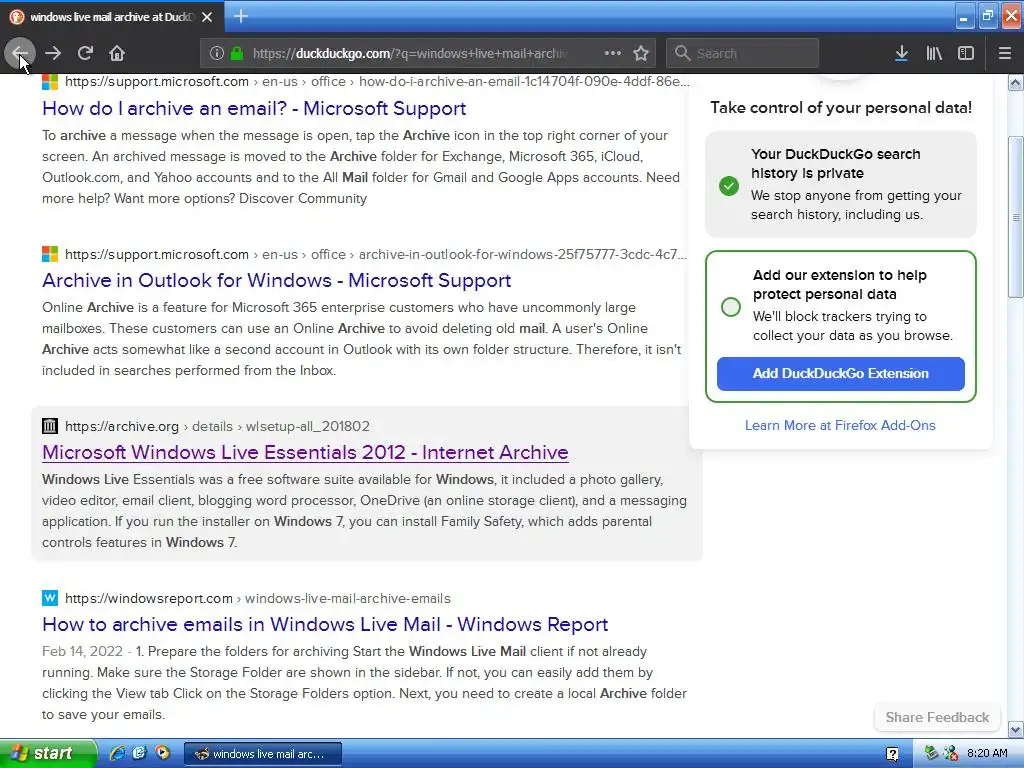The image size is (1024, 768).
Task: Reload the current page
Action: click(x=85, y=53)
